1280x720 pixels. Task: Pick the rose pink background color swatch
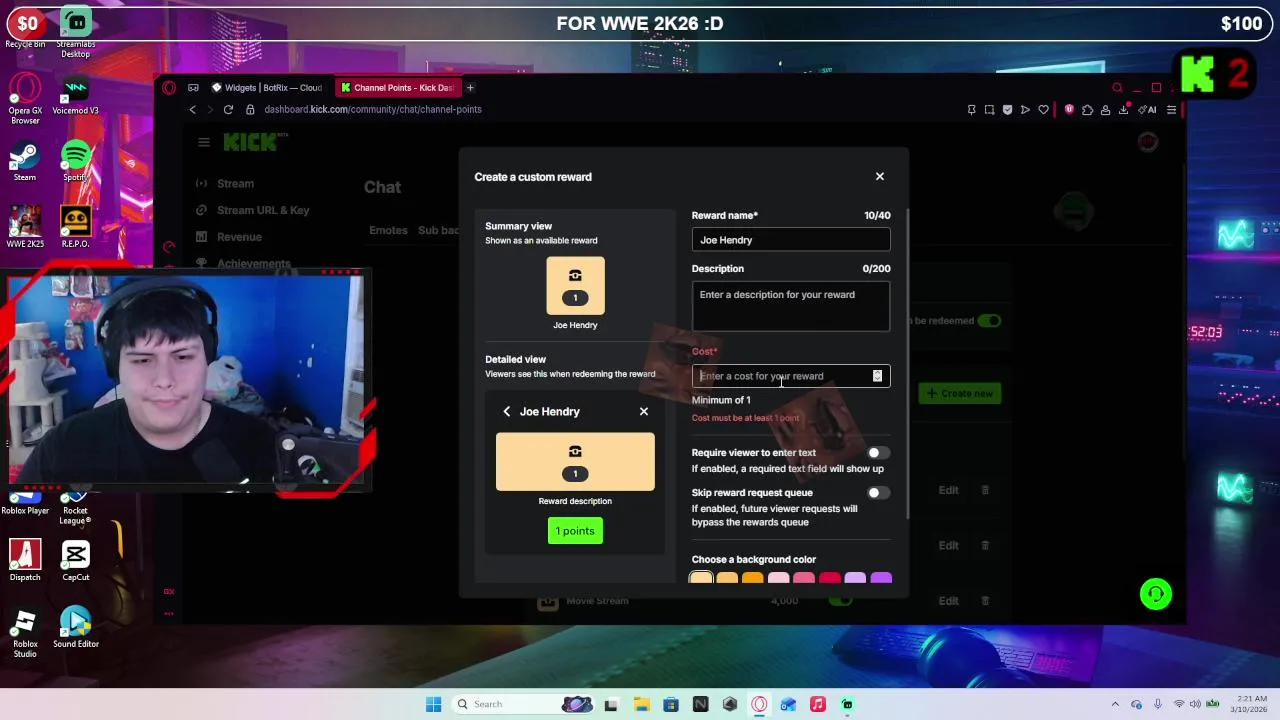(x=804, y=578)
